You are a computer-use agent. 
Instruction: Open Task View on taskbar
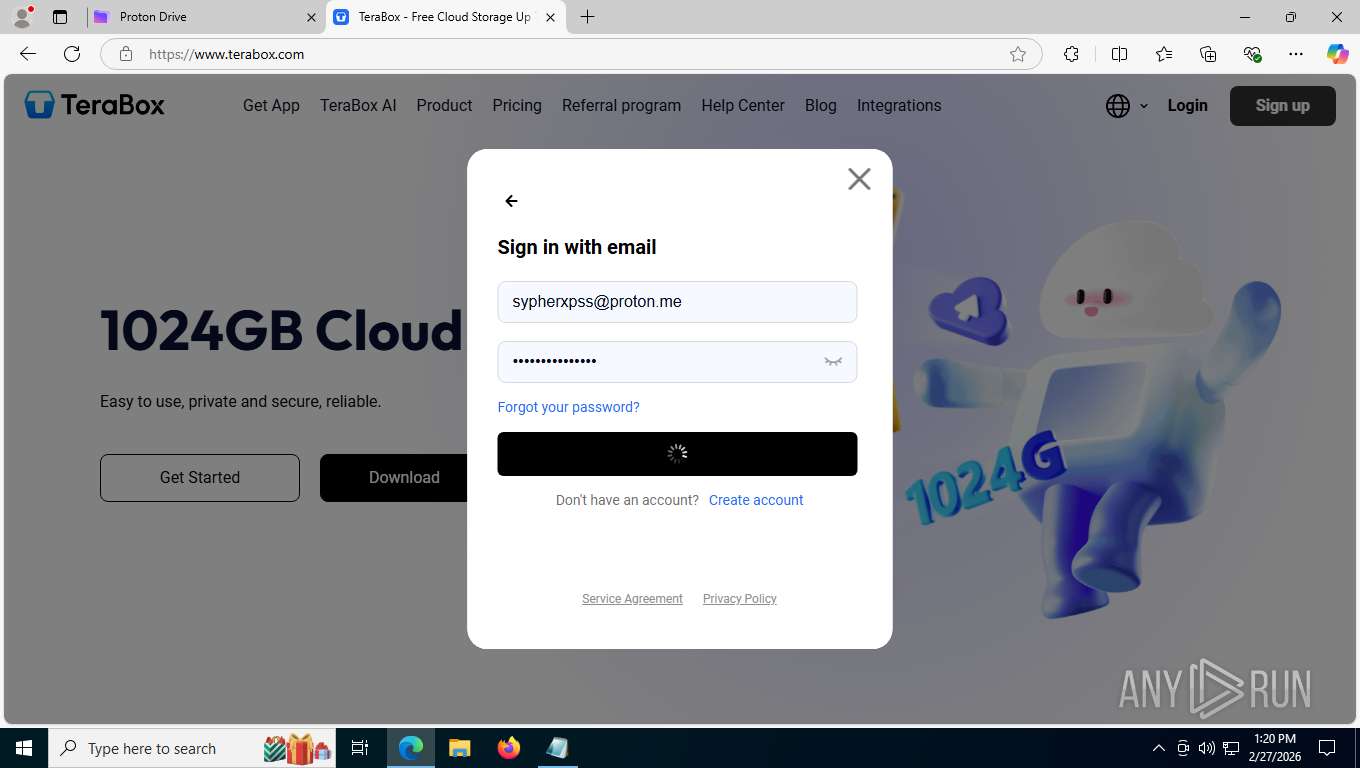pyautogui.click(x=360, y=748)
